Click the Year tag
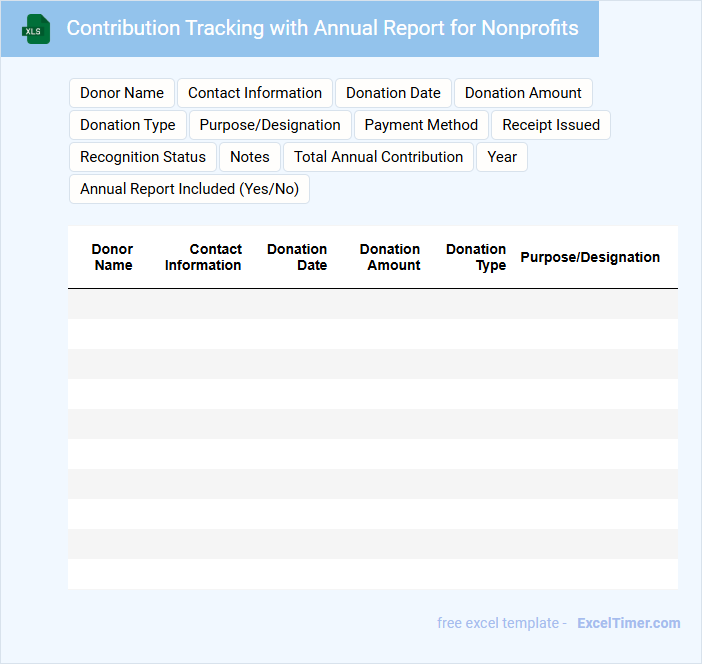Viewport: 702px width, 664px height. pyautogui.click(x=502, y=157)
